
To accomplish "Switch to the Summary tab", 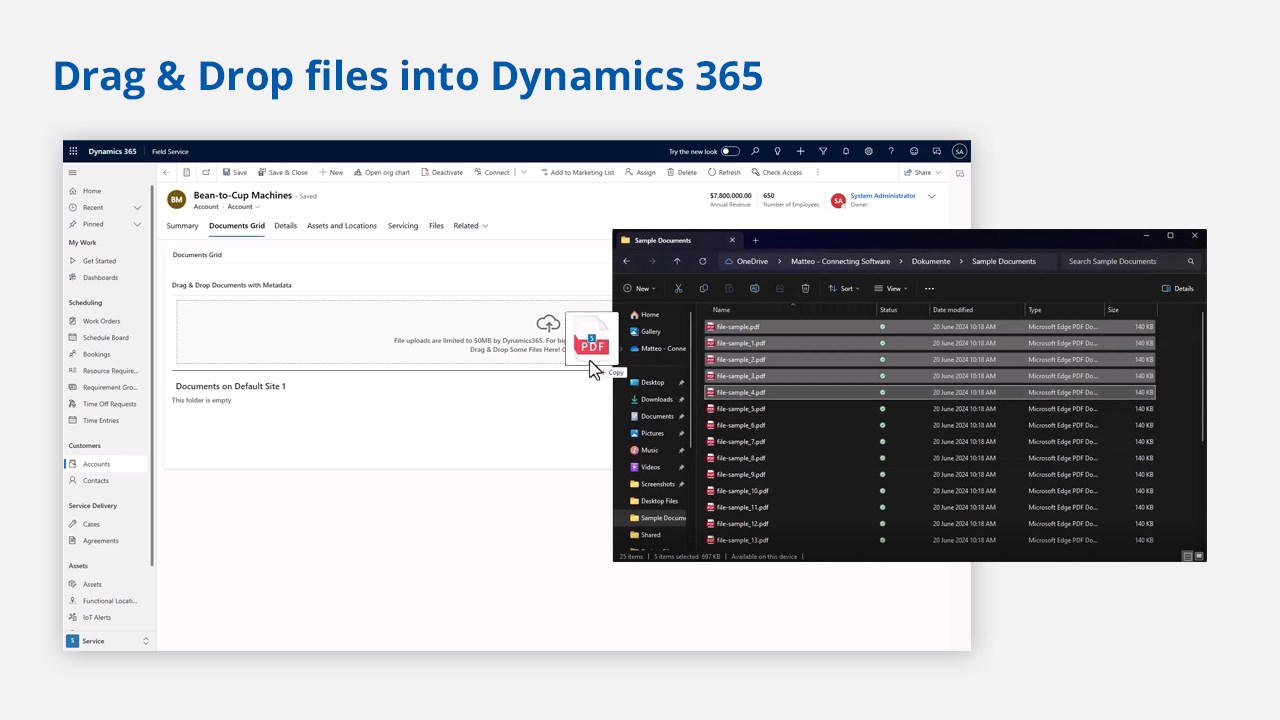I will (x=182, y=226).
